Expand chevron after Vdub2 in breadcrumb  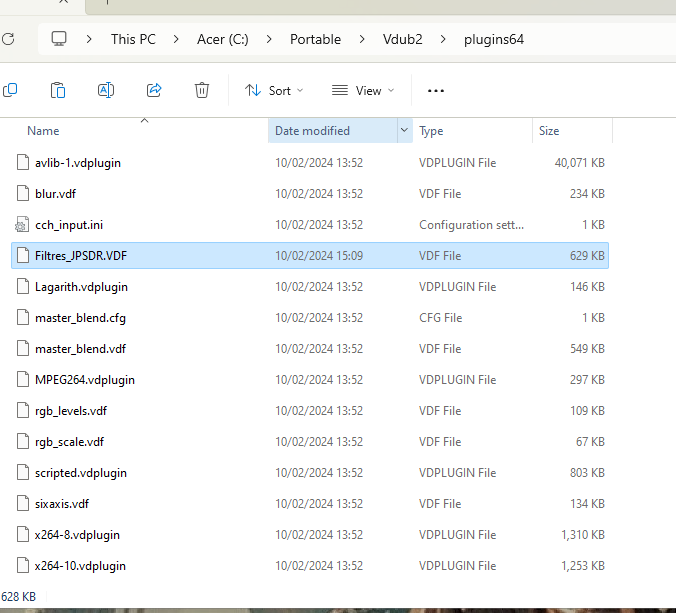tap(443, 39)
